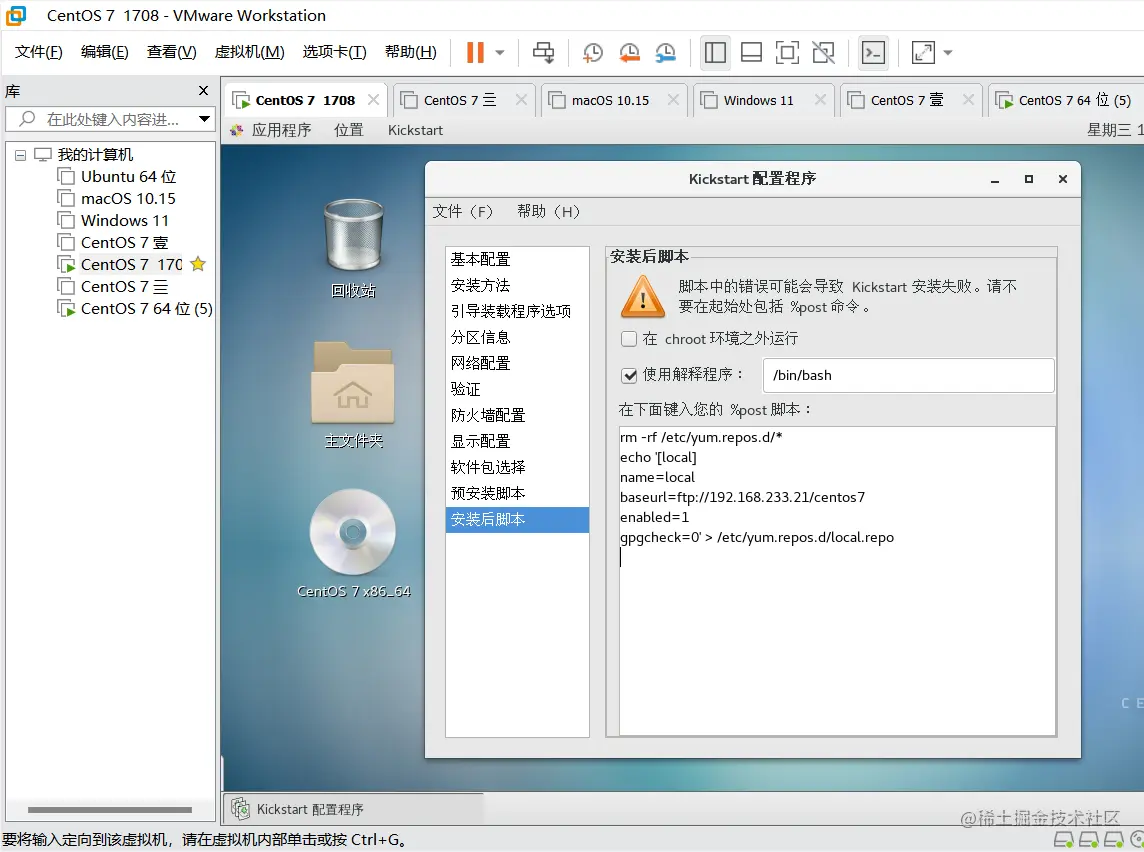Select 验证 in the Kickstart list
This screenshot has height=852, width=1144.
(x=517, y=390)
